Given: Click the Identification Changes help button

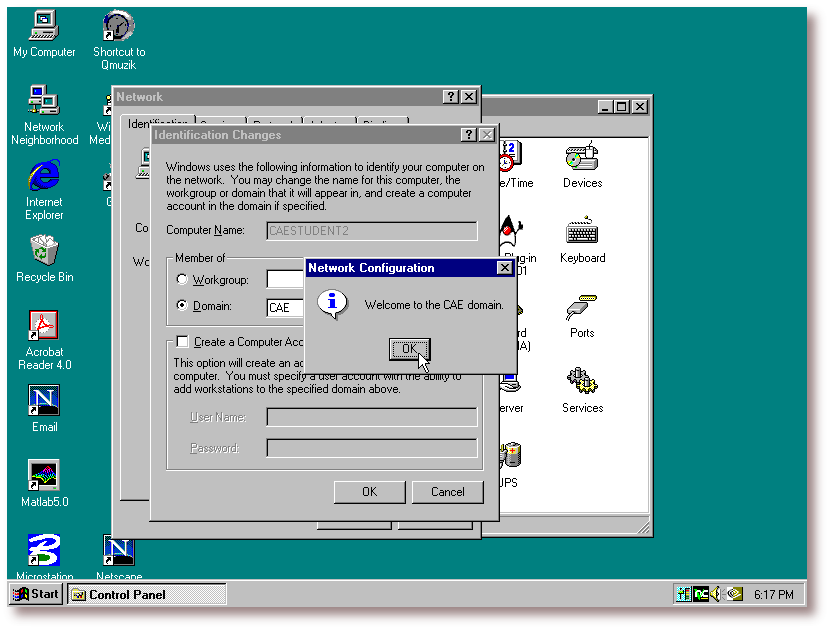Looking at the screenshot, I should [x=468, y=135].
